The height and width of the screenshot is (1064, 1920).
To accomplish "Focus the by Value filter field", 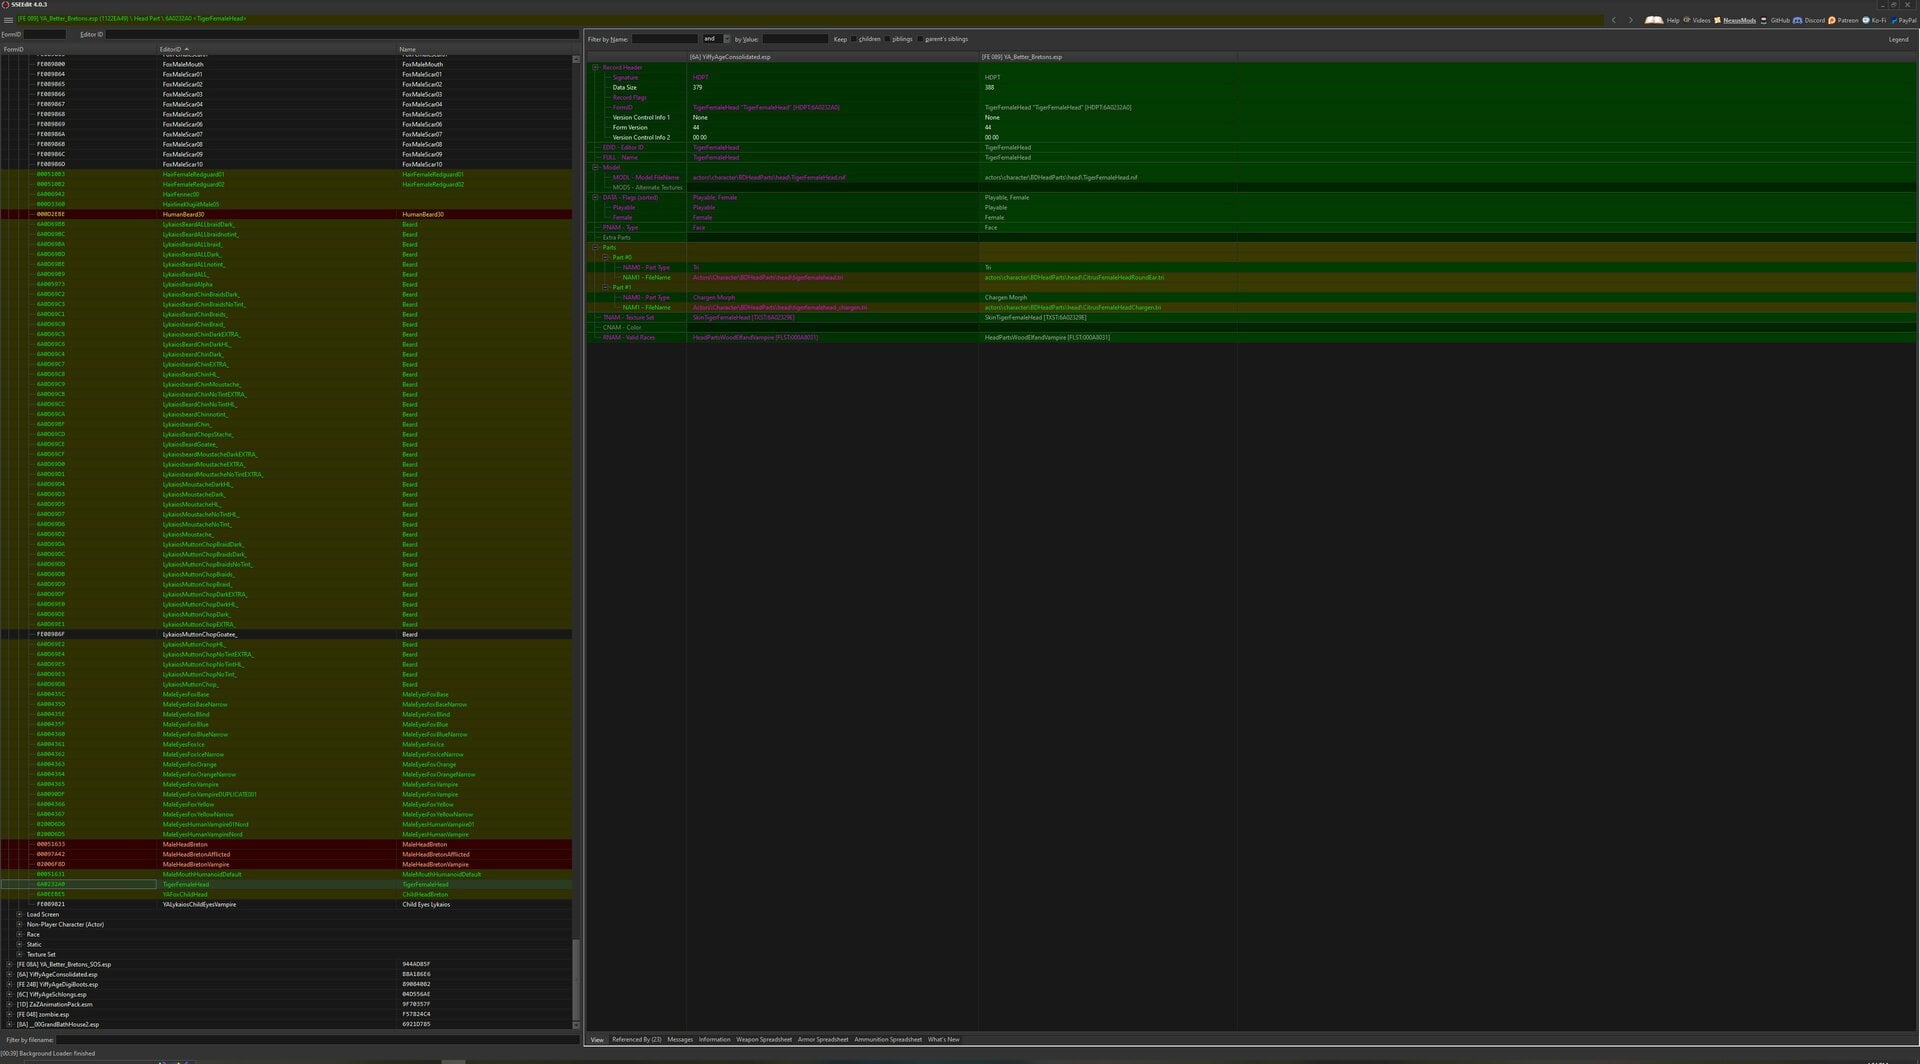I will 795,39.
